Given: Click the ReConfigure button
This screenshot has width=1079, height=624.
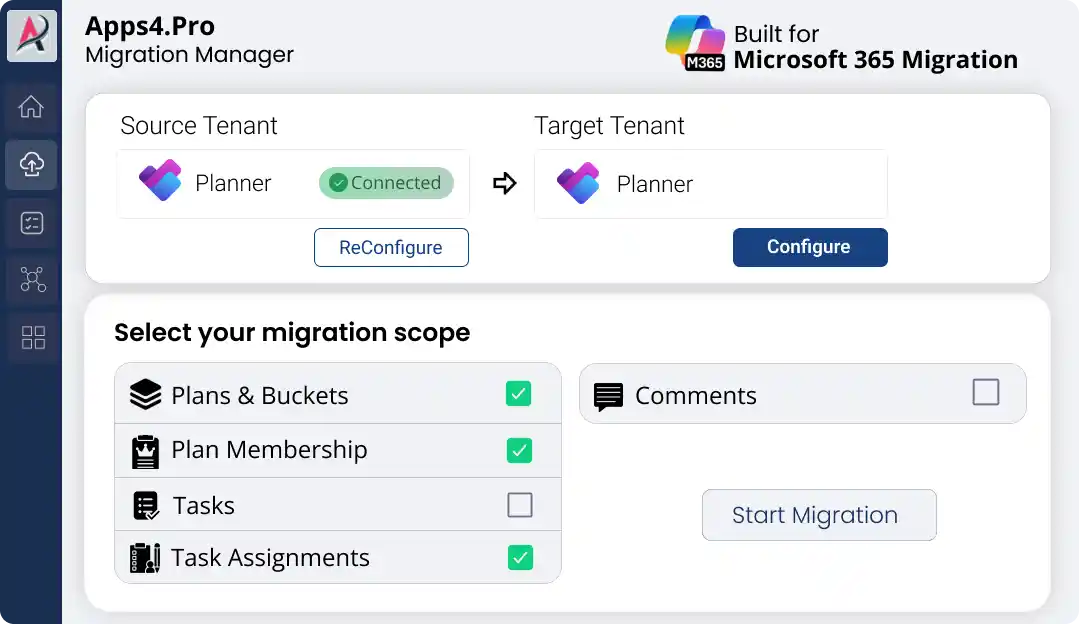Looking at the screenshot, I should coord(391,247).
